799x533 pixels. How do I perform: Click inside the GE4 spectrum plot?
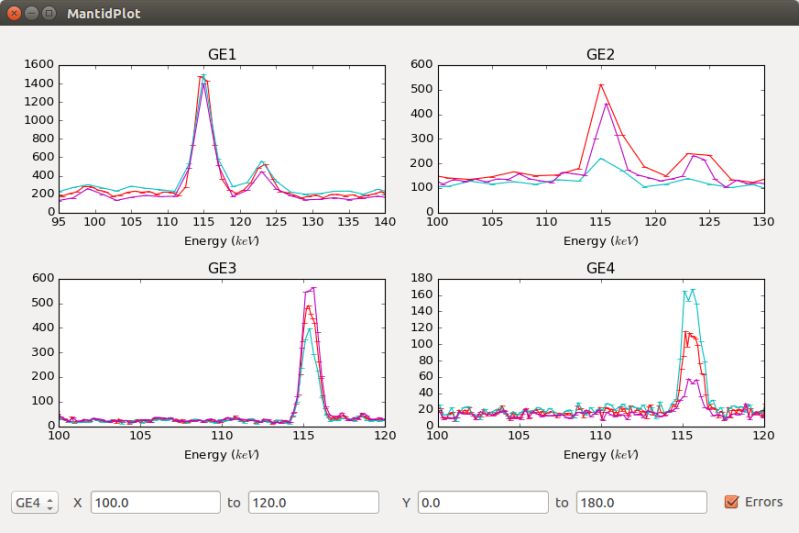tap(601, 353)
